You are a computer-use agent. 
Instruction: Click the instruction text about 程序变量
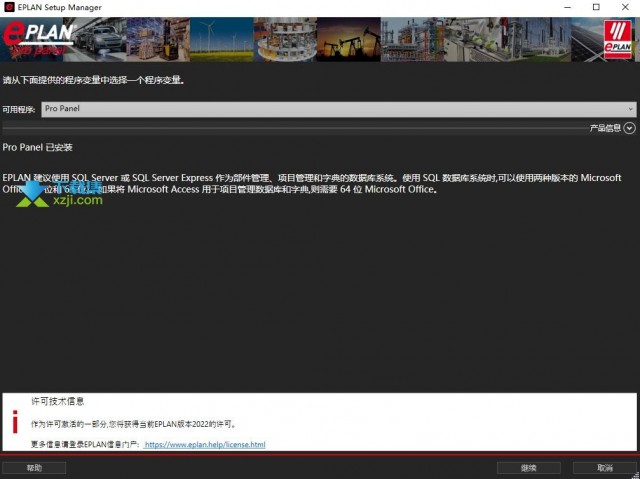93,80
